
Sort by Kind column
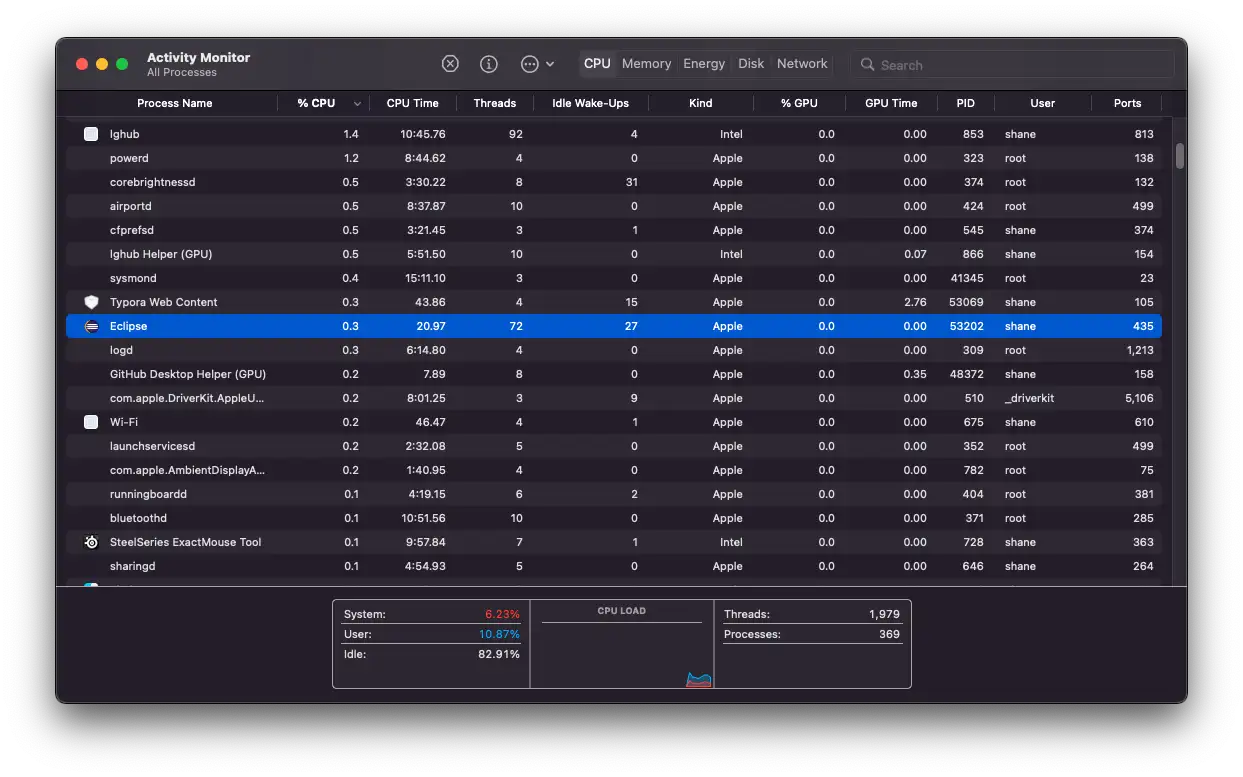pos(701,103)
